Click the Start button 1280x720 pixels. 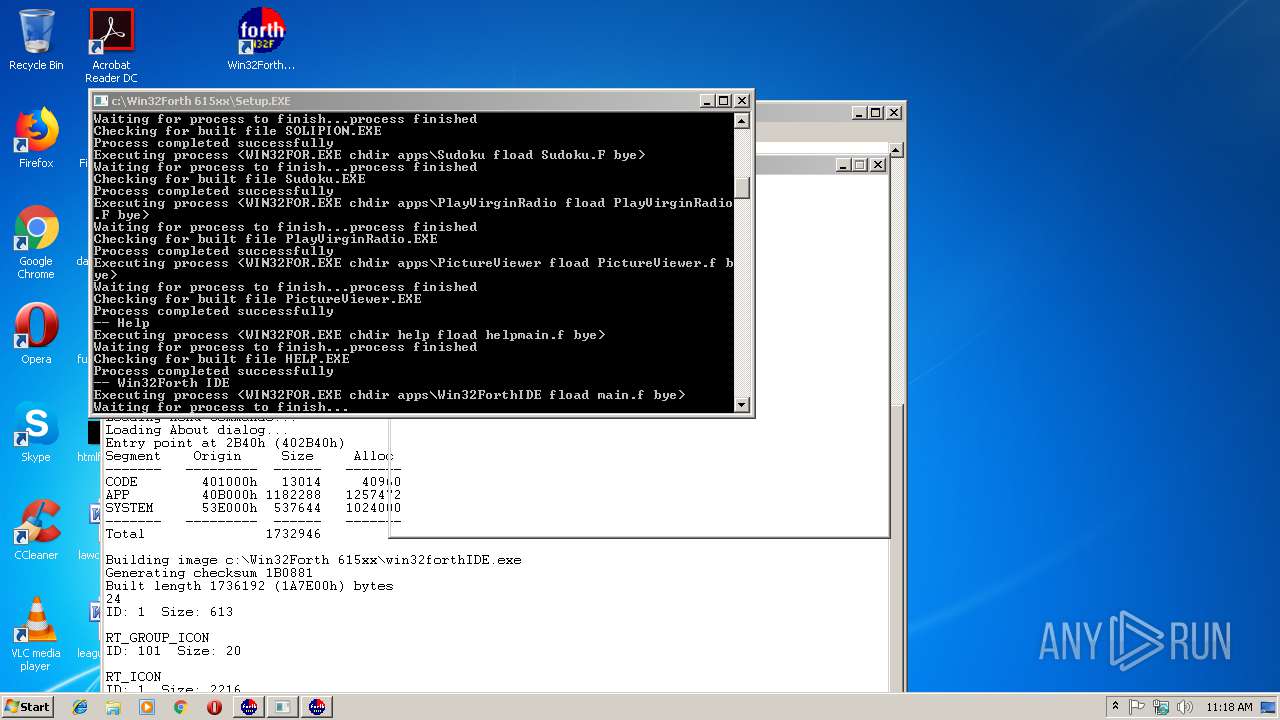[x=27, y=706]
